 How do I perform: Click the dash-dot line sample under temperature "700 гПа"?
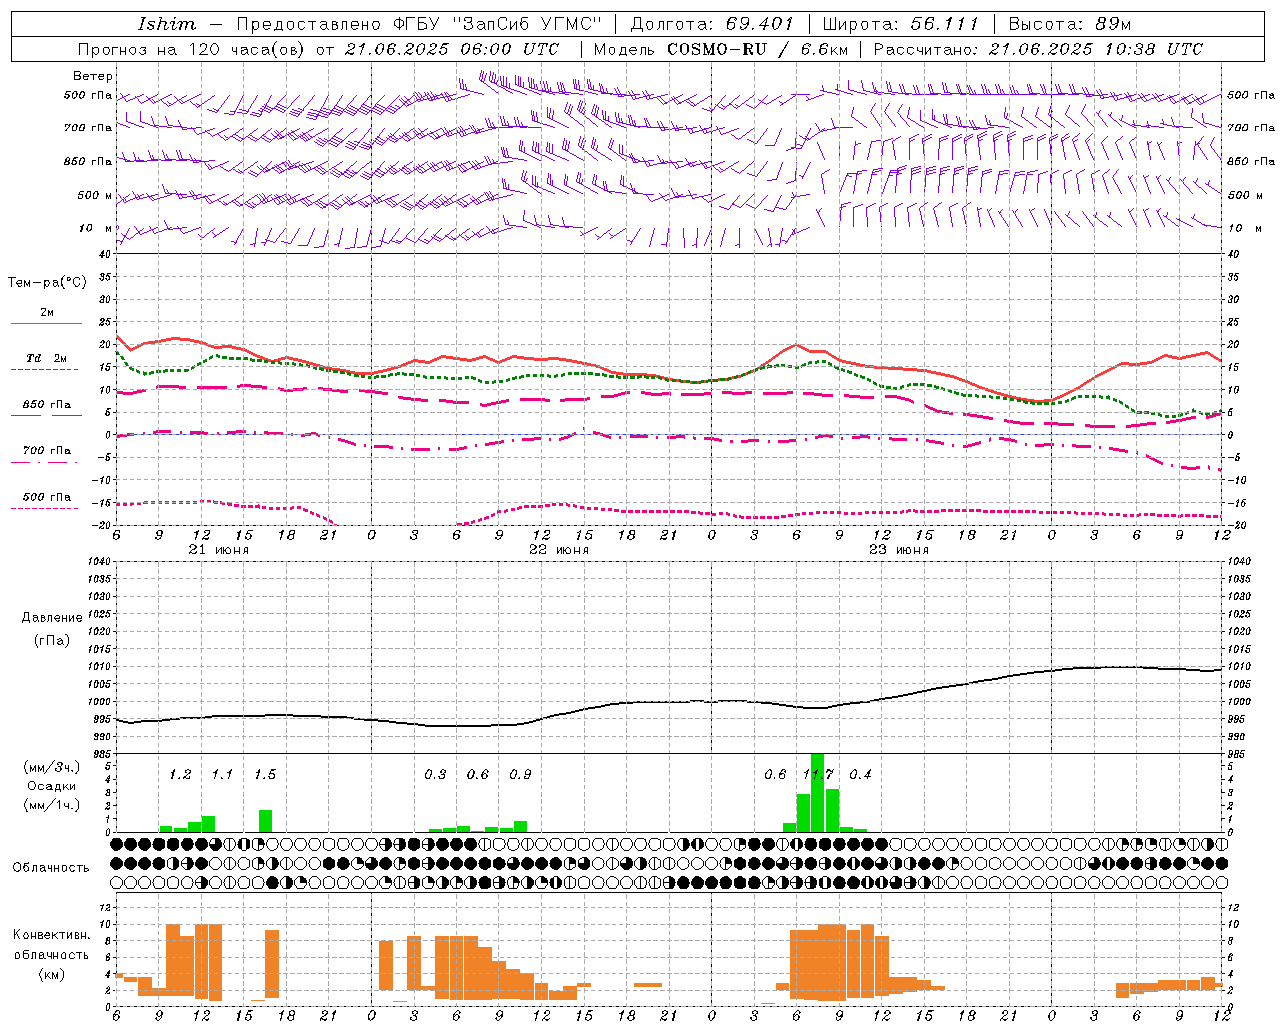44,462
